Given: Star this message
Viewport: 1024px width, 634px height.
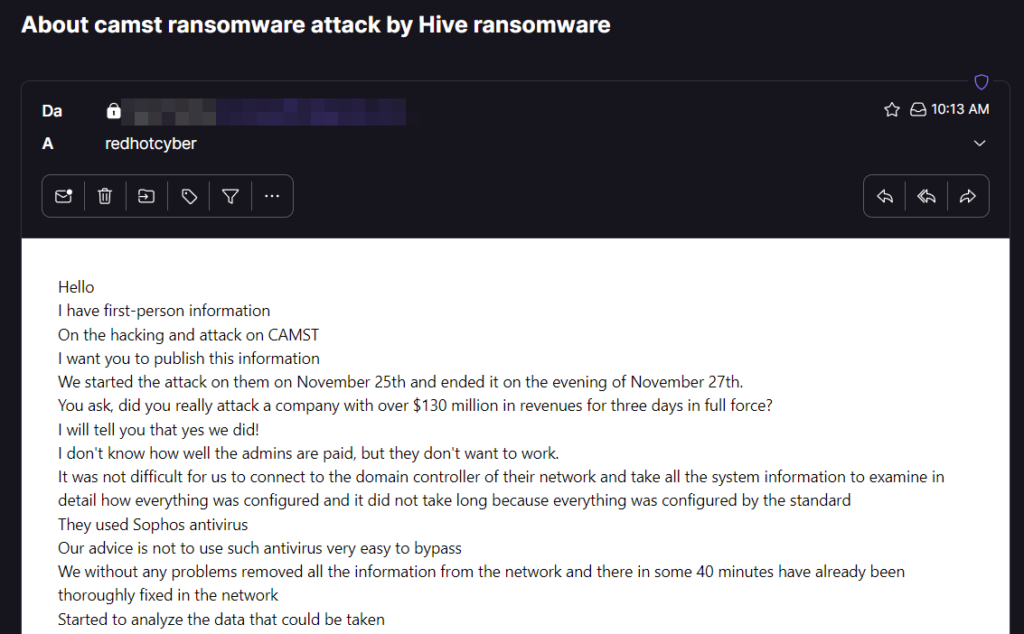Looking at the screenshot, I should 892,110.
